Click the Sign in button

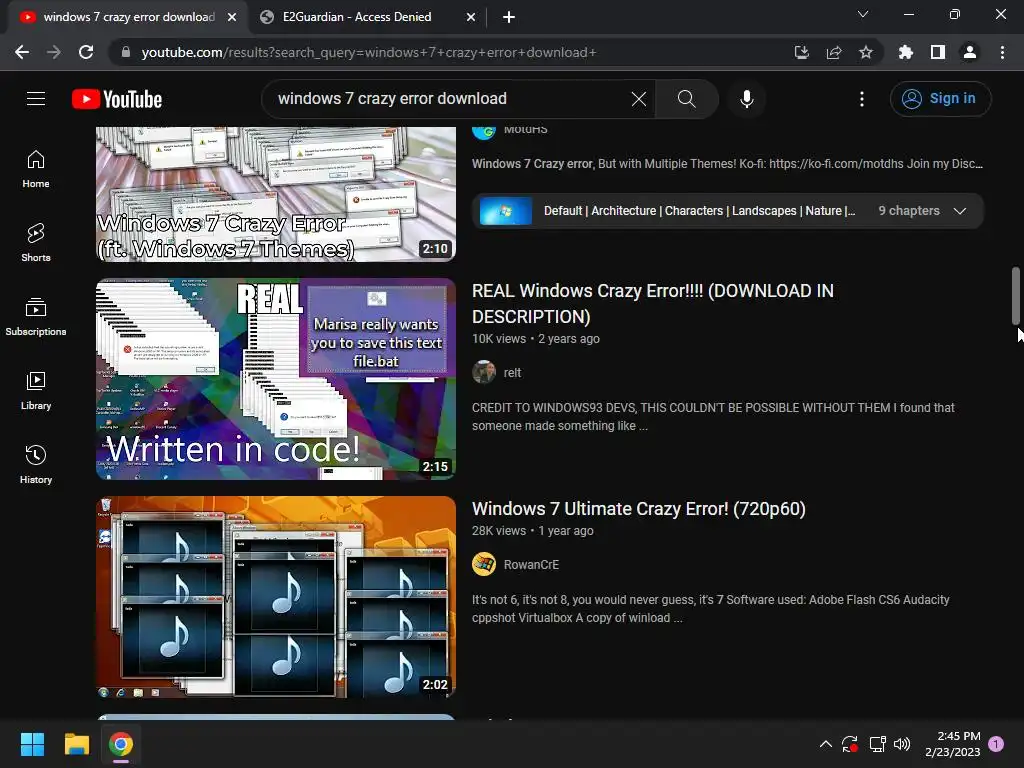tap(940, 99)
